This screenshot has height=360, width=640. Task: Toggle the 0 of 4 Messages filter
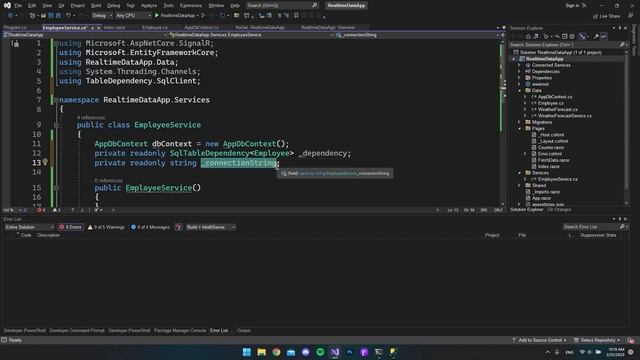(x=150, y=227)
